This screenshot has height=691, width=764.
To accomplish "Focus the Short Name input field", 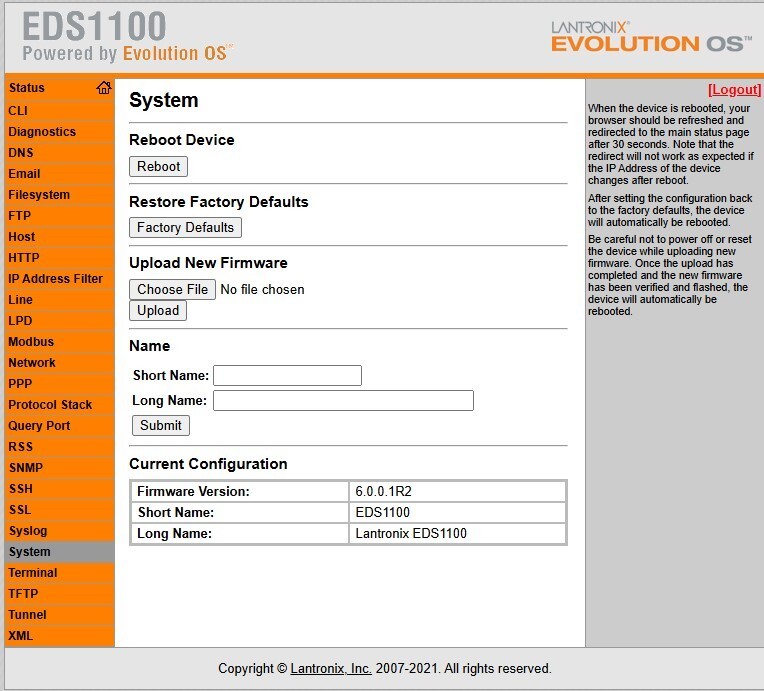I will (287, 375).
